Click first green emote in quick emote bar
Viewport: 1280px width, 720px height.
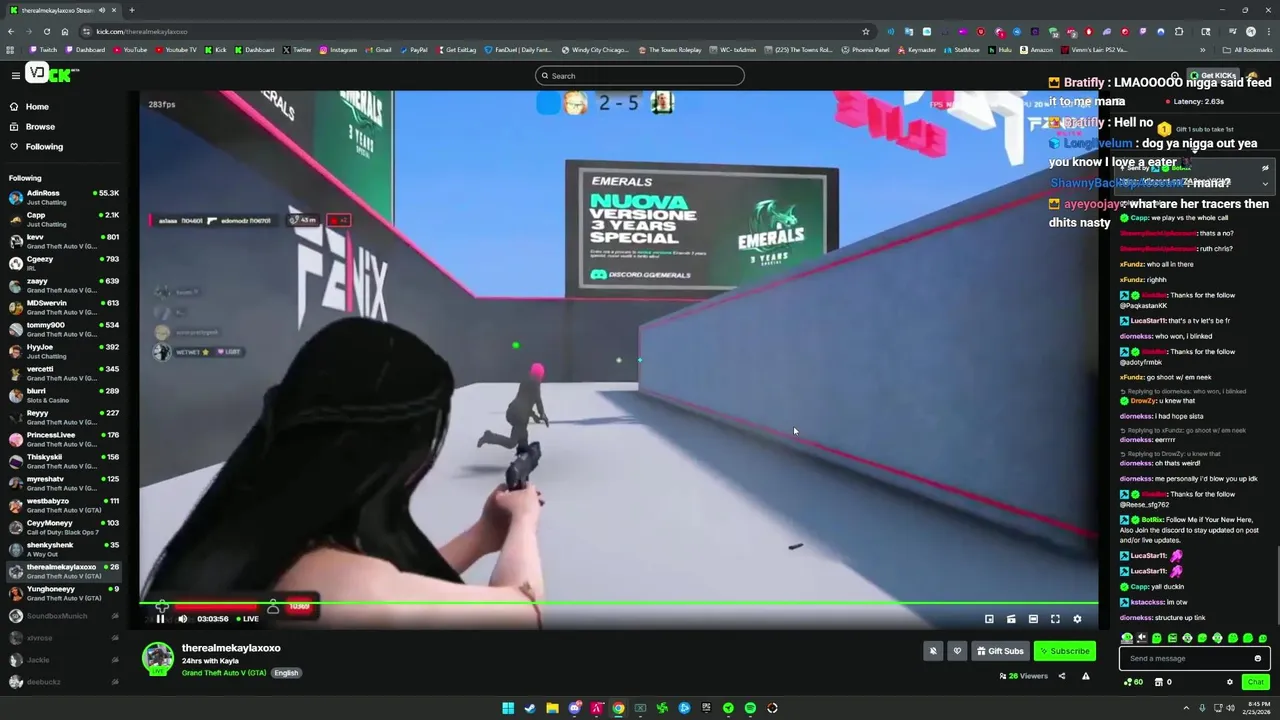(1127, 638)
